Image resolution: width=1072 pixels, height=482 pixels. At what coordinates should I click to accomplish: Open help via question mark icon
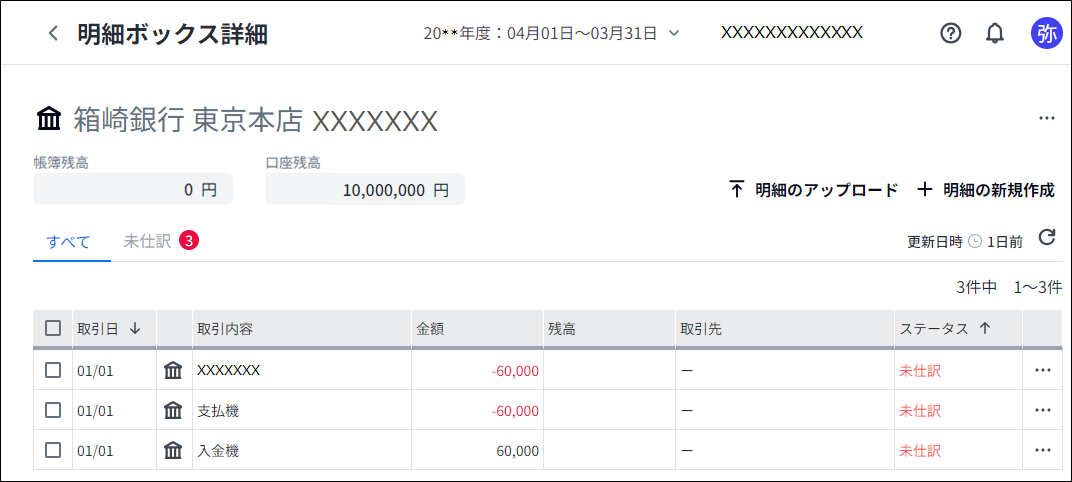point(951,34)
